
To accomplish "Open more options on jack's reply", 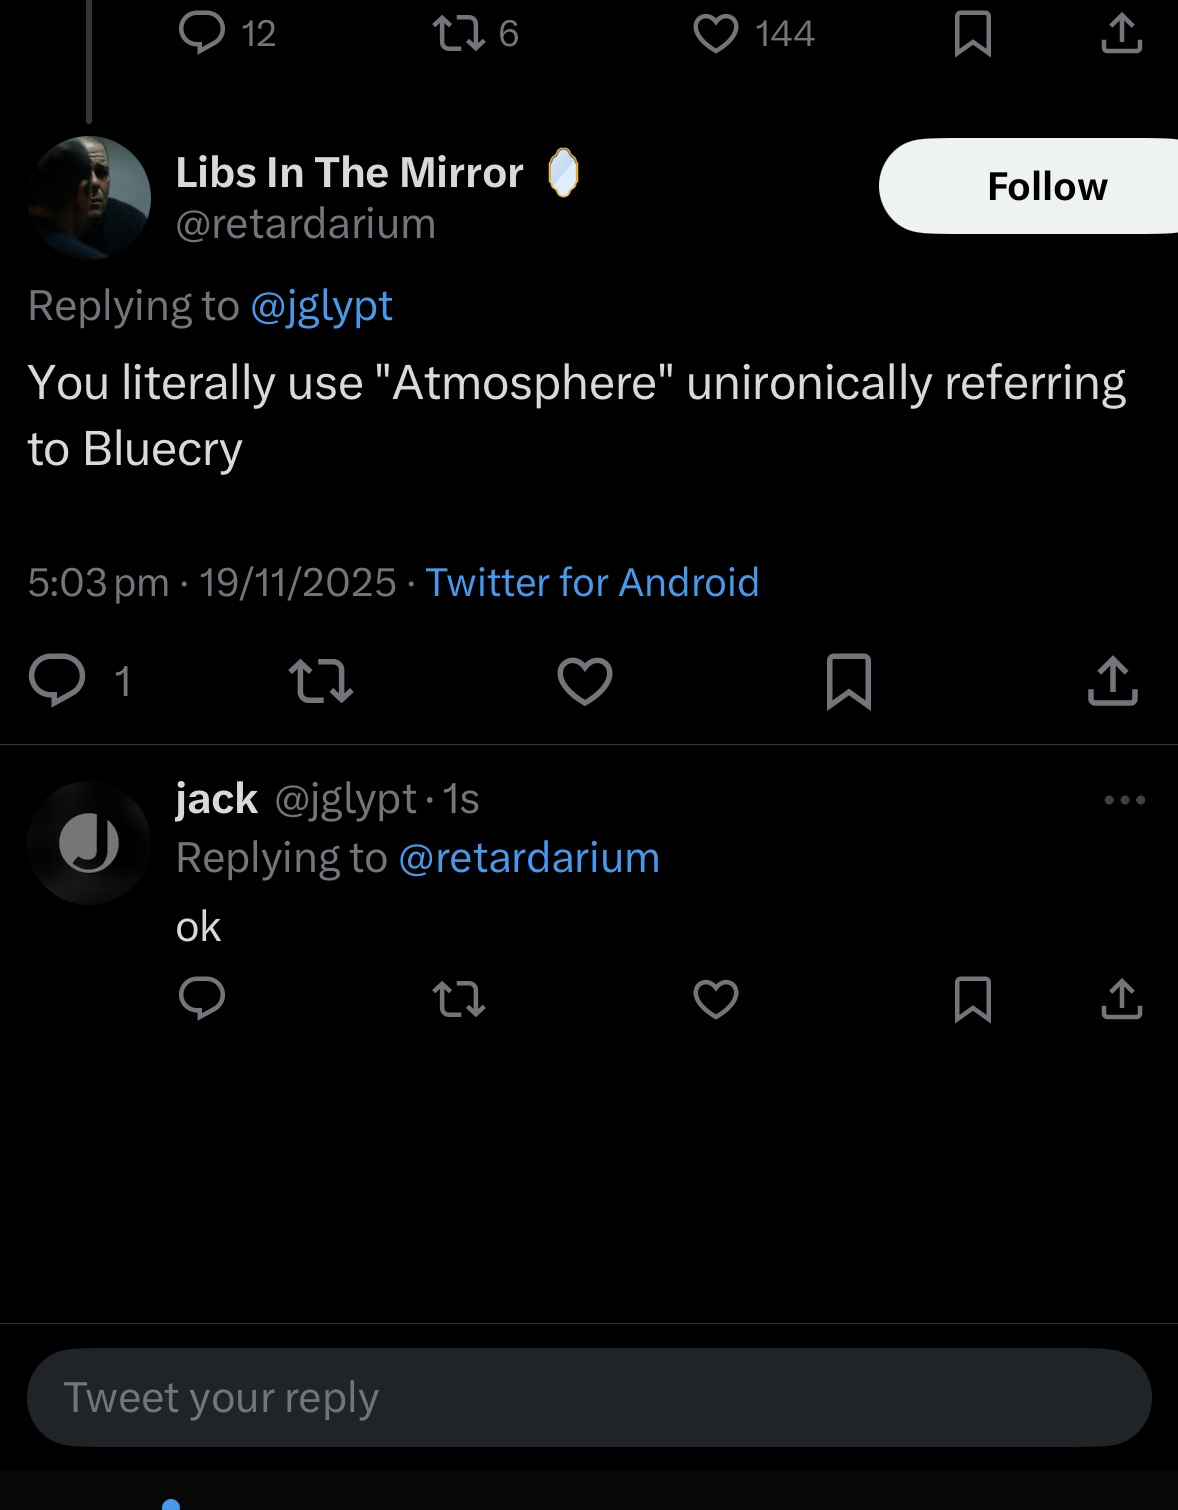I will tap(1124, 800).
